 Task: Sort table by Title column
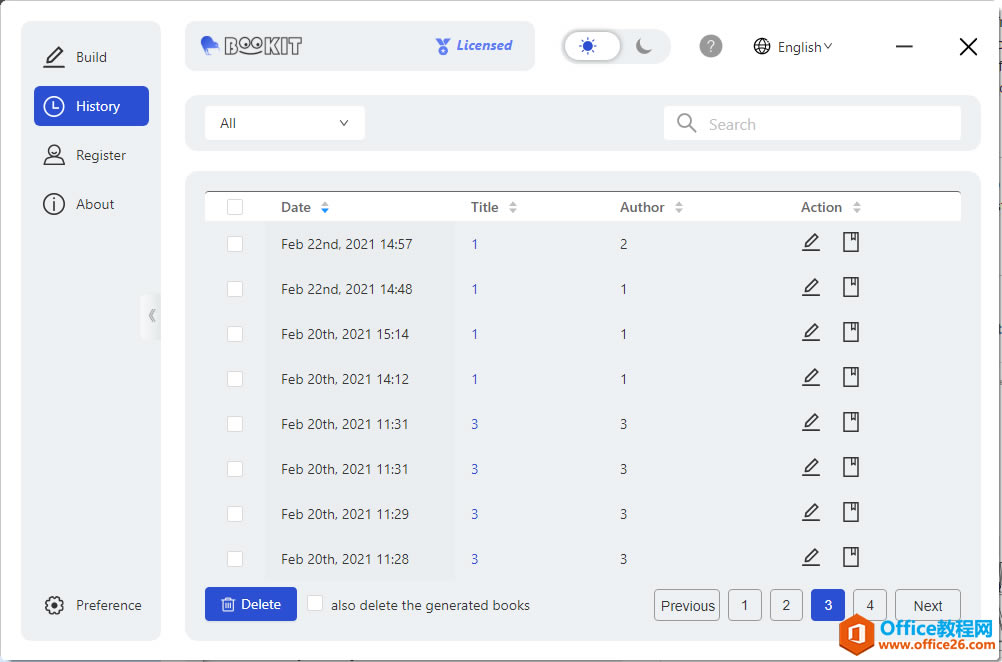tap(513, 207)
